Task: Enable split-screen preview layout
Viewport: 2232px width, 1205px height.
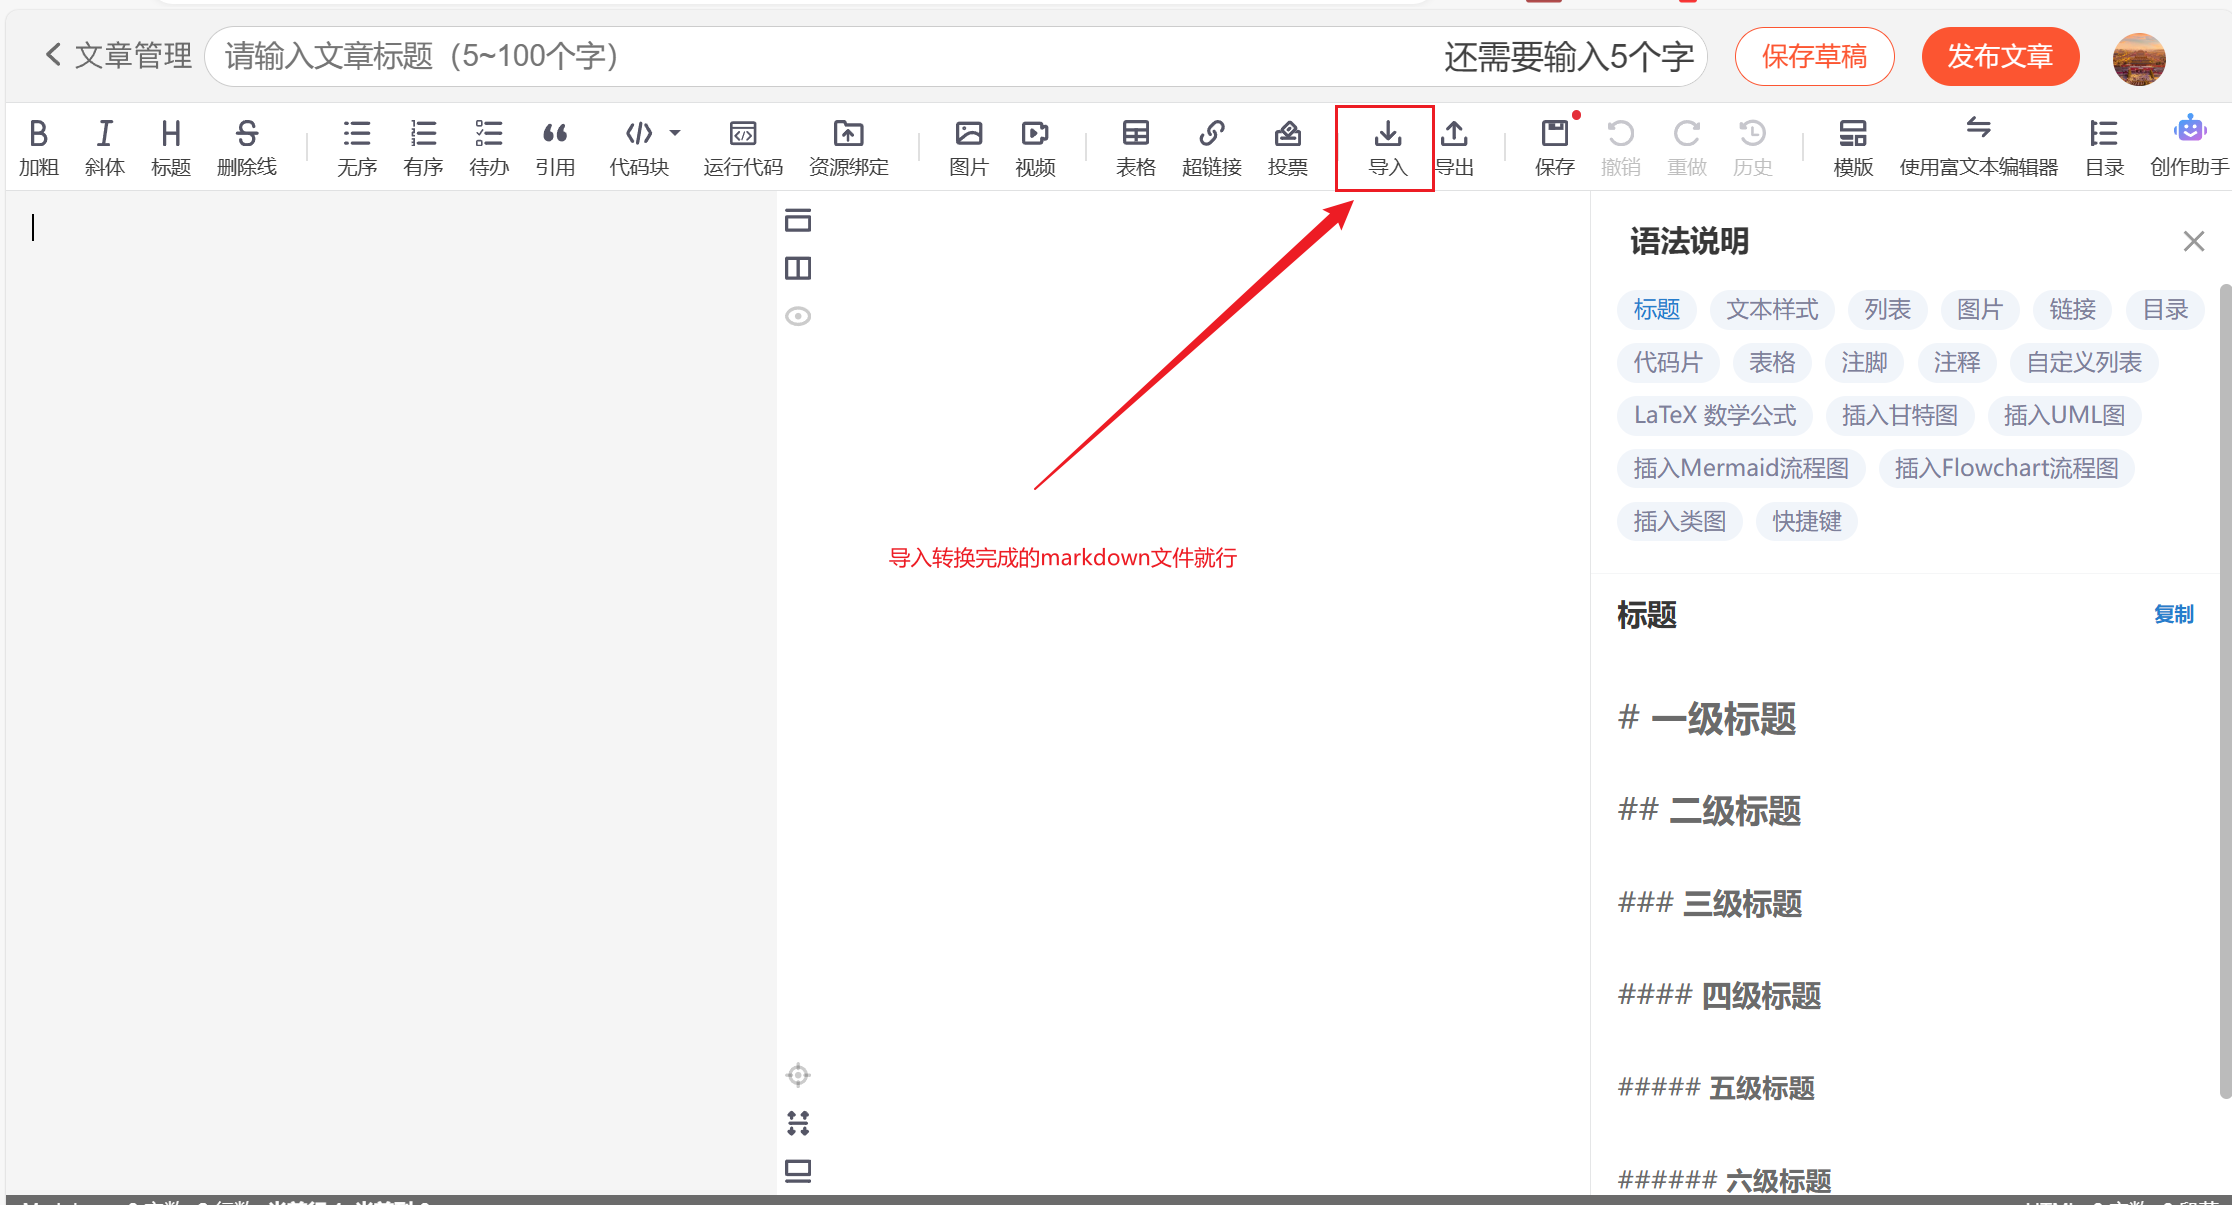Action: [x=797, y=268]
